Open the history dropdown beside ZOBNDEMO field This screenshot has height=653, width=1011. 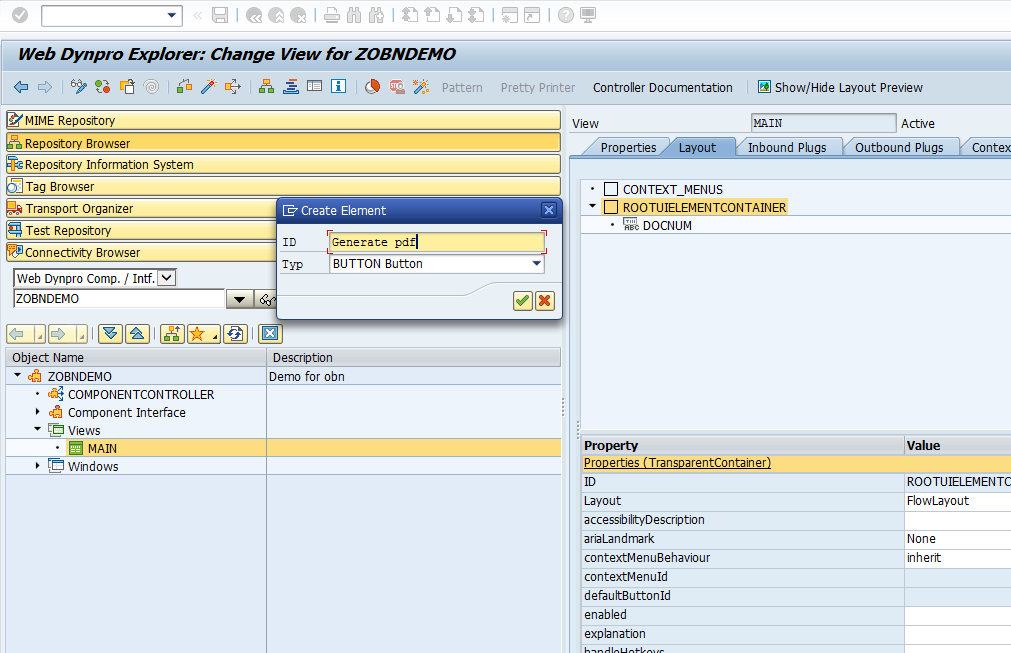coord(239,299)
